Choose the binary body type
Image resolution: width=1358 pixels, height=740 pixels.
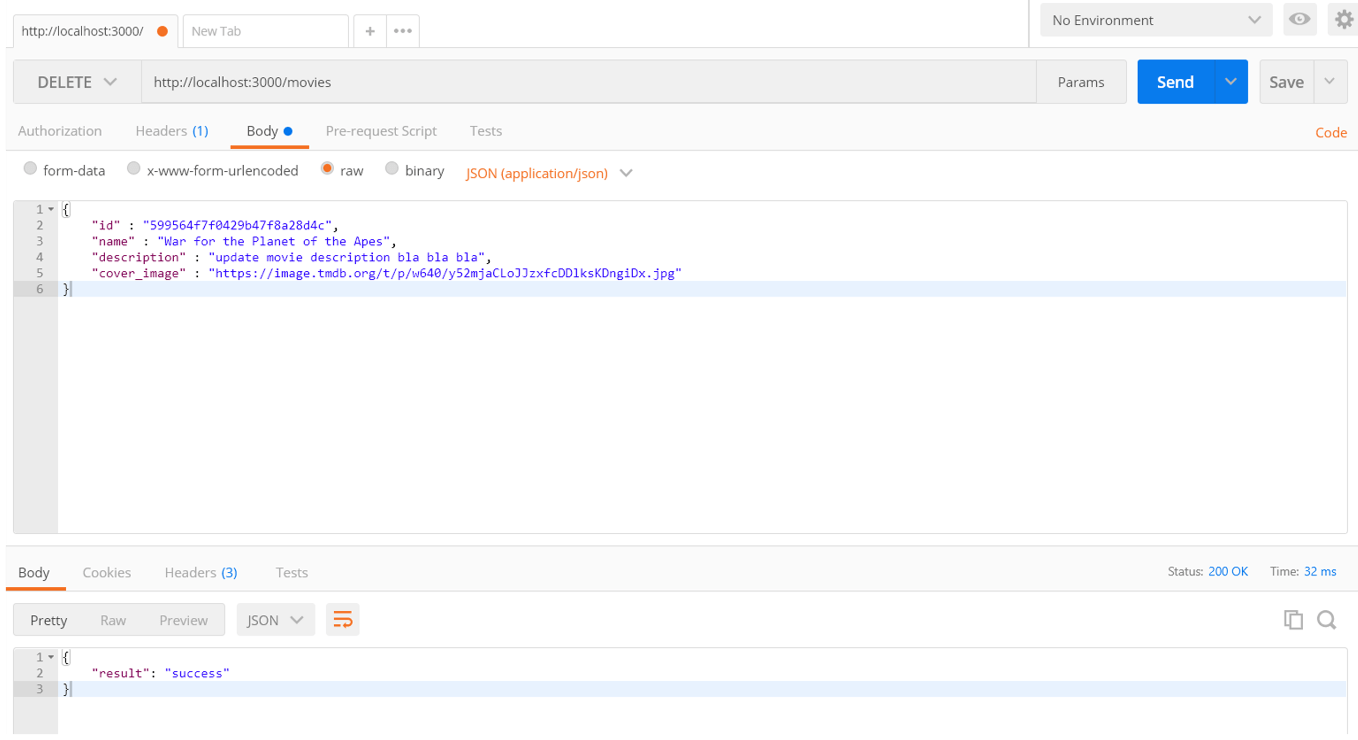click(392, 170)
